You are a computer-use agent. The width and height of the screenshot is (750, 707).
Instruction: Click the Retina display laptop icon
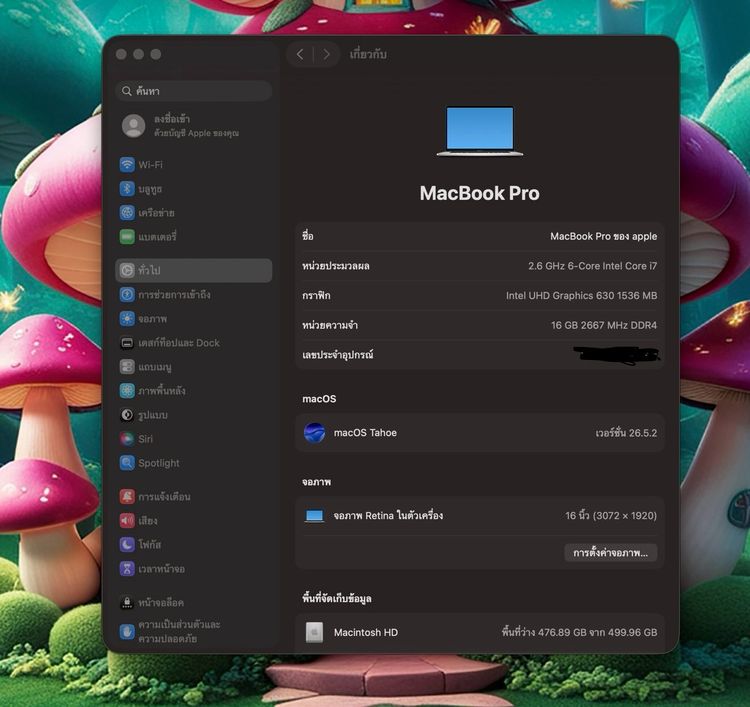(x=314, y=516)
